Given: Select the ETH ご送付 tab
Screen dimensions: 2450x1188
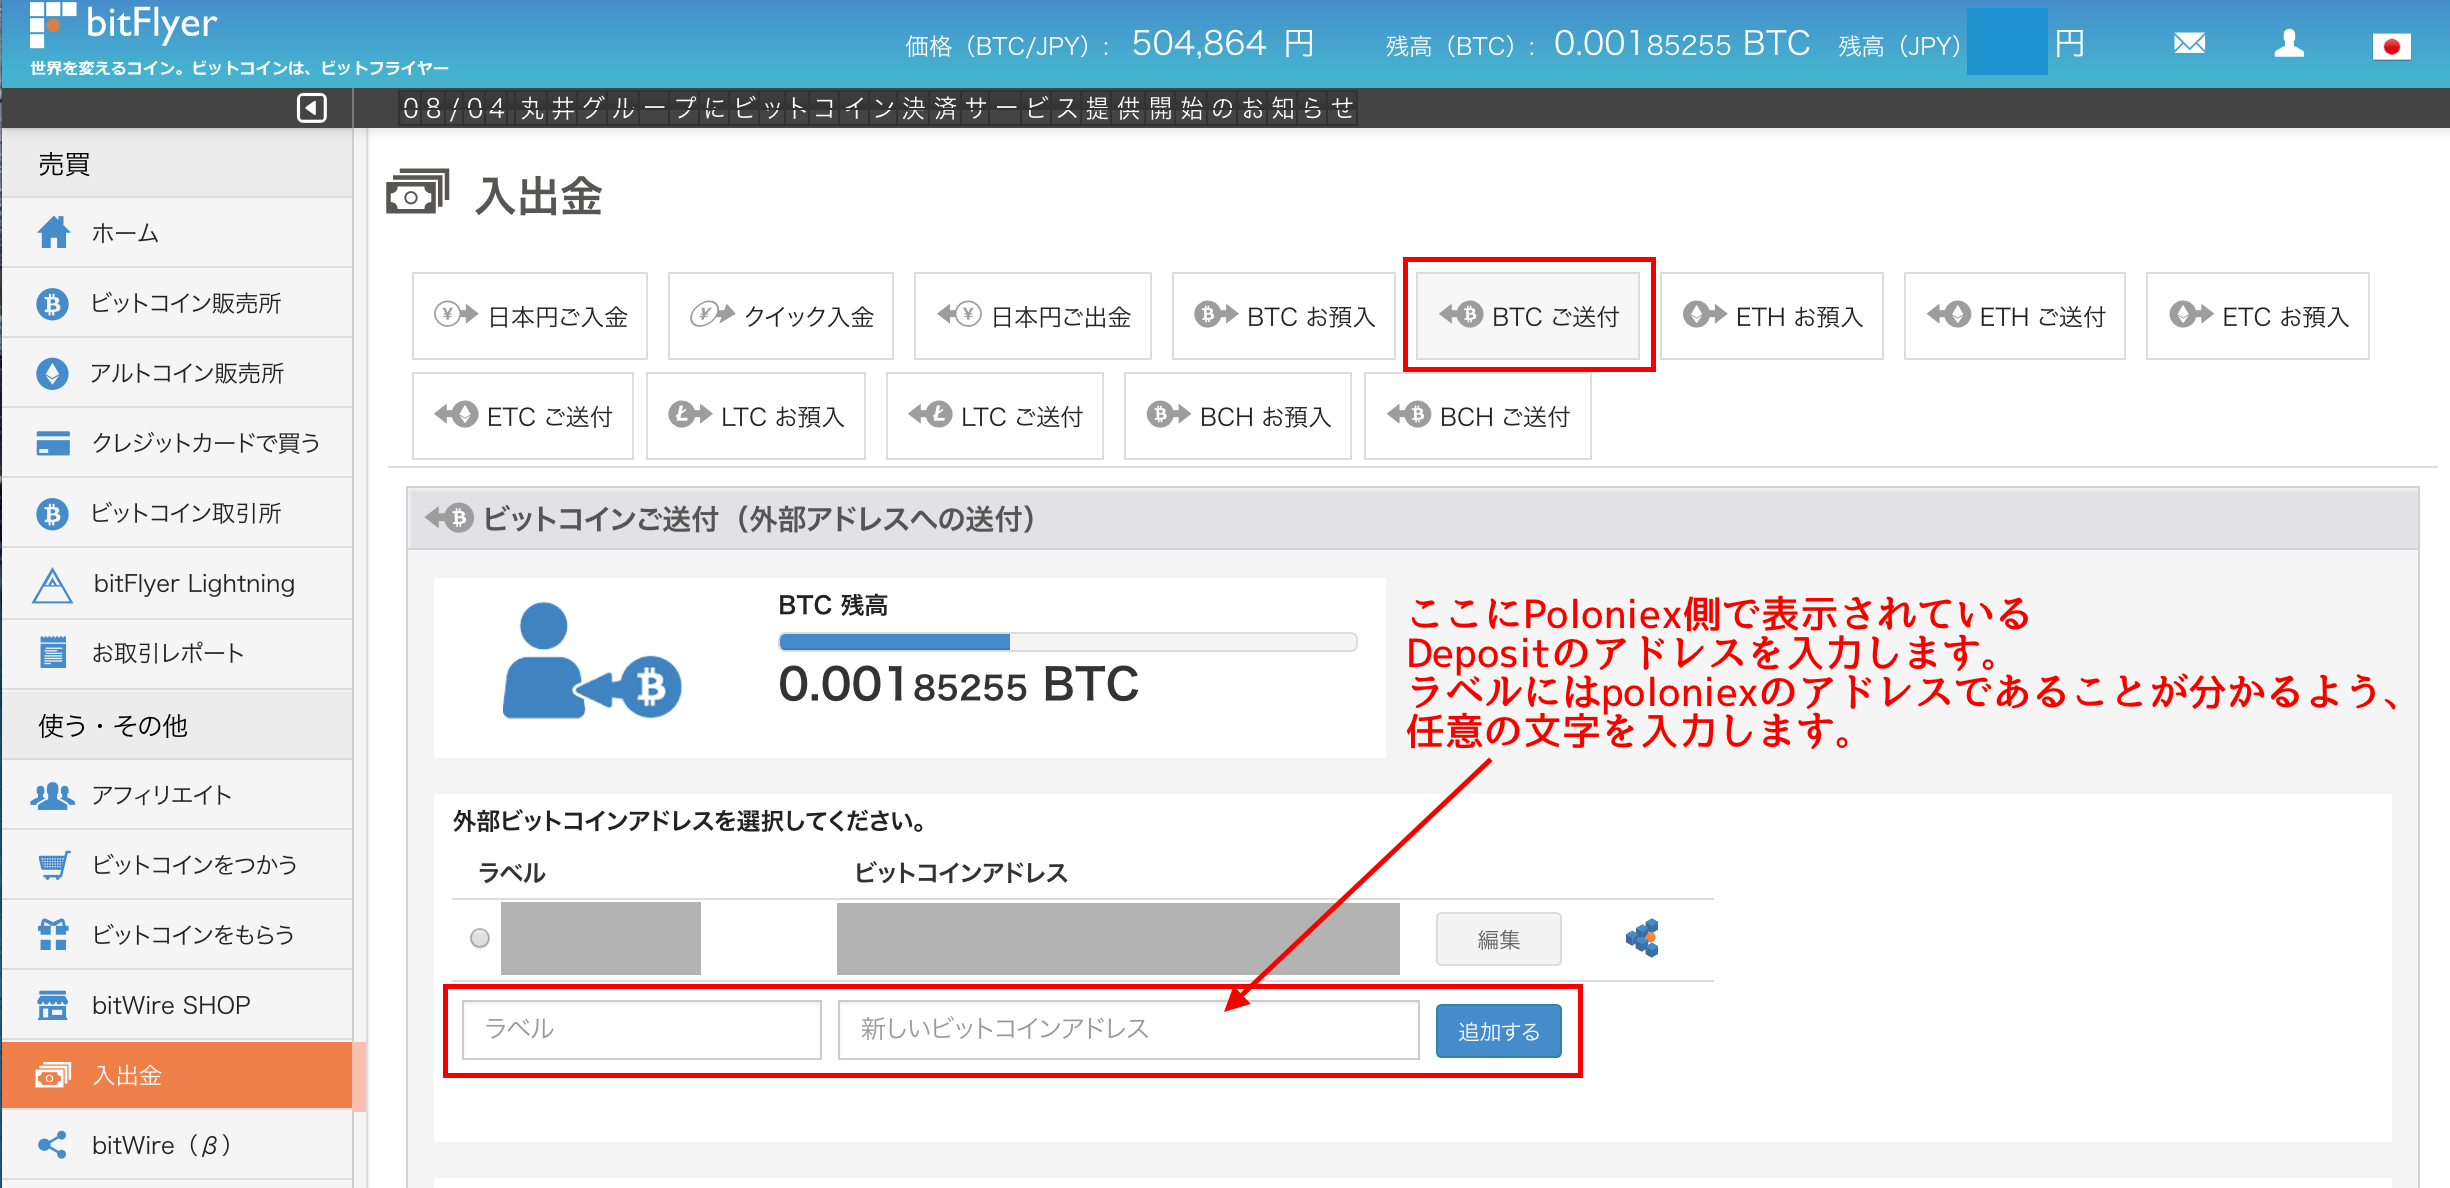Looking at the screenshot, I should tap(2015, 316).
